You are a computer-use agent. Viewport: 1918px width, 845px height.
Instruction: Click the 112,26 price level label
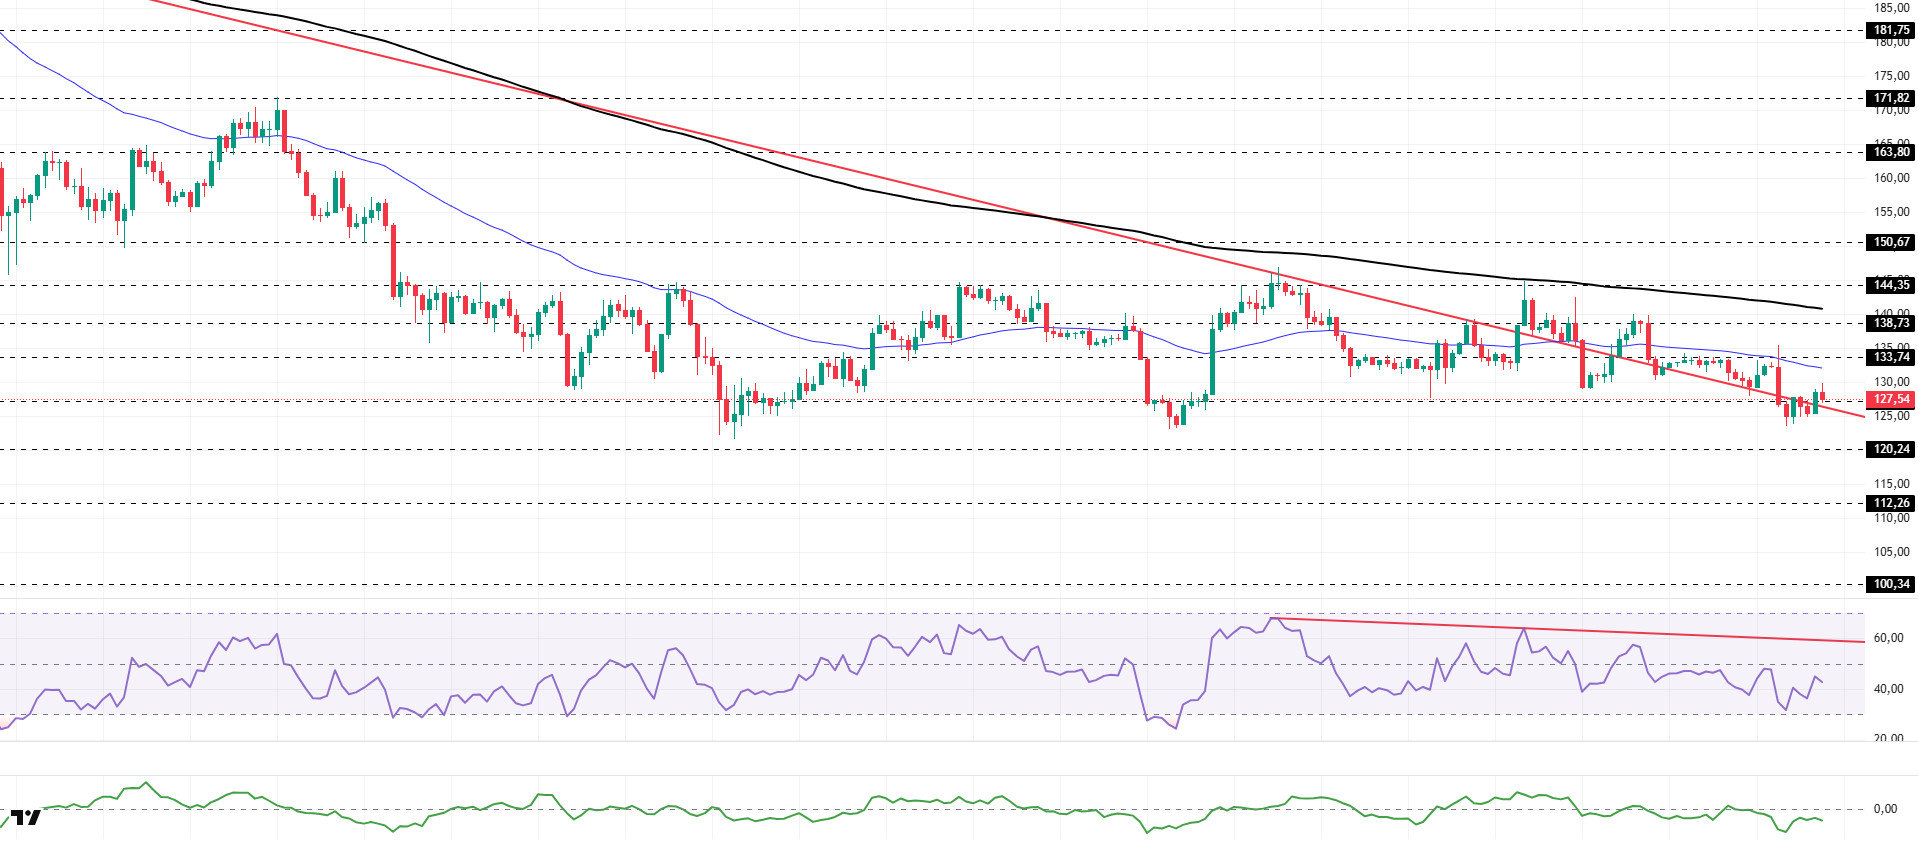1890,503
